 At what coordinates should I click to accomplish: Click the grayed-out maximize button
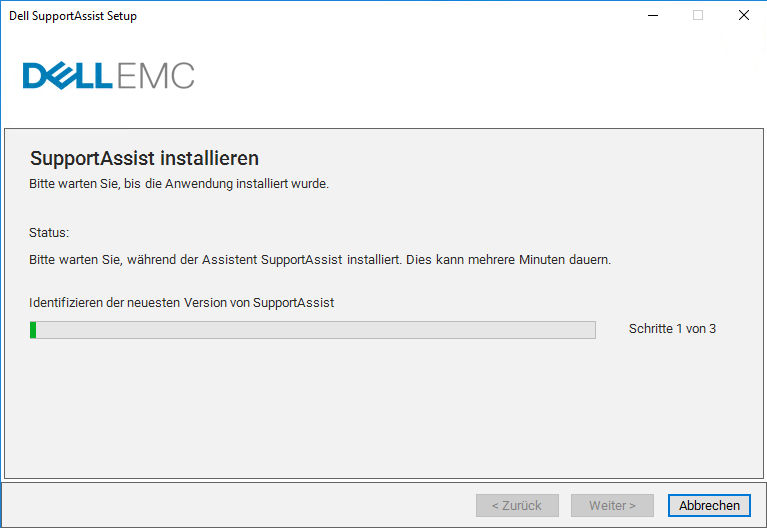point(698,15)
